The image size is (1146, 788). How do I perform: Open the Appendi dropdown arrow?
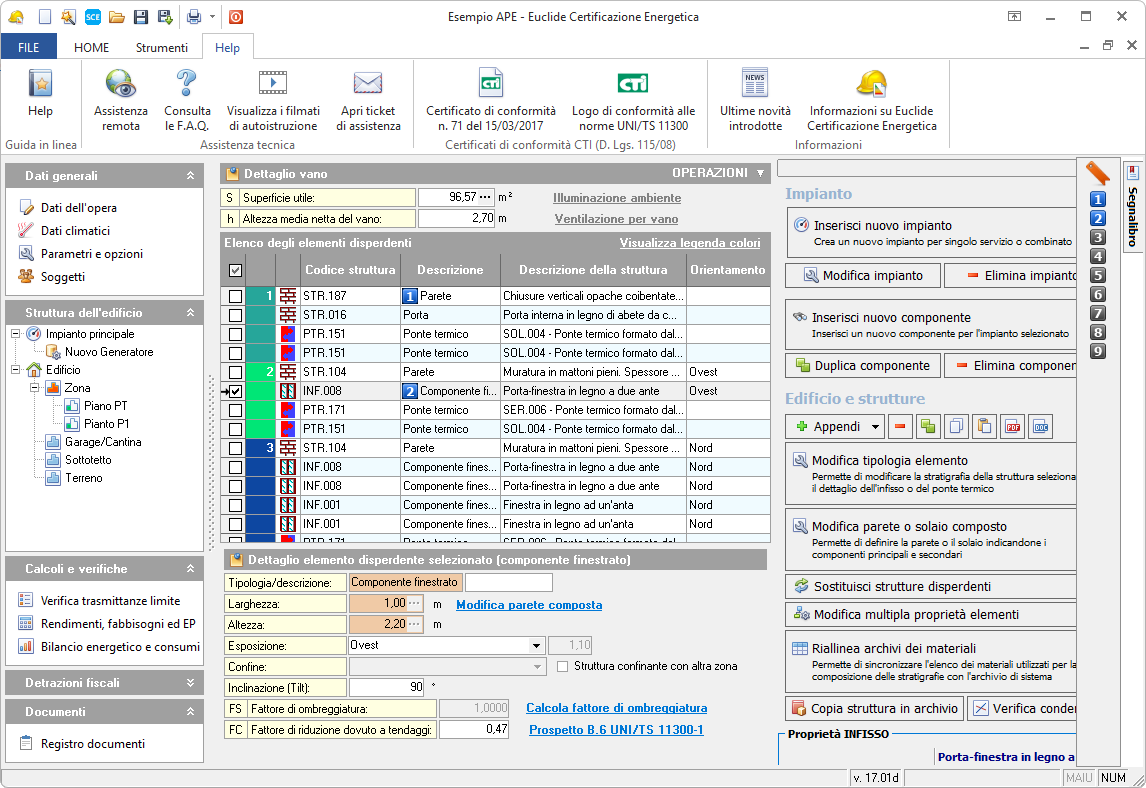click(875, 427)
